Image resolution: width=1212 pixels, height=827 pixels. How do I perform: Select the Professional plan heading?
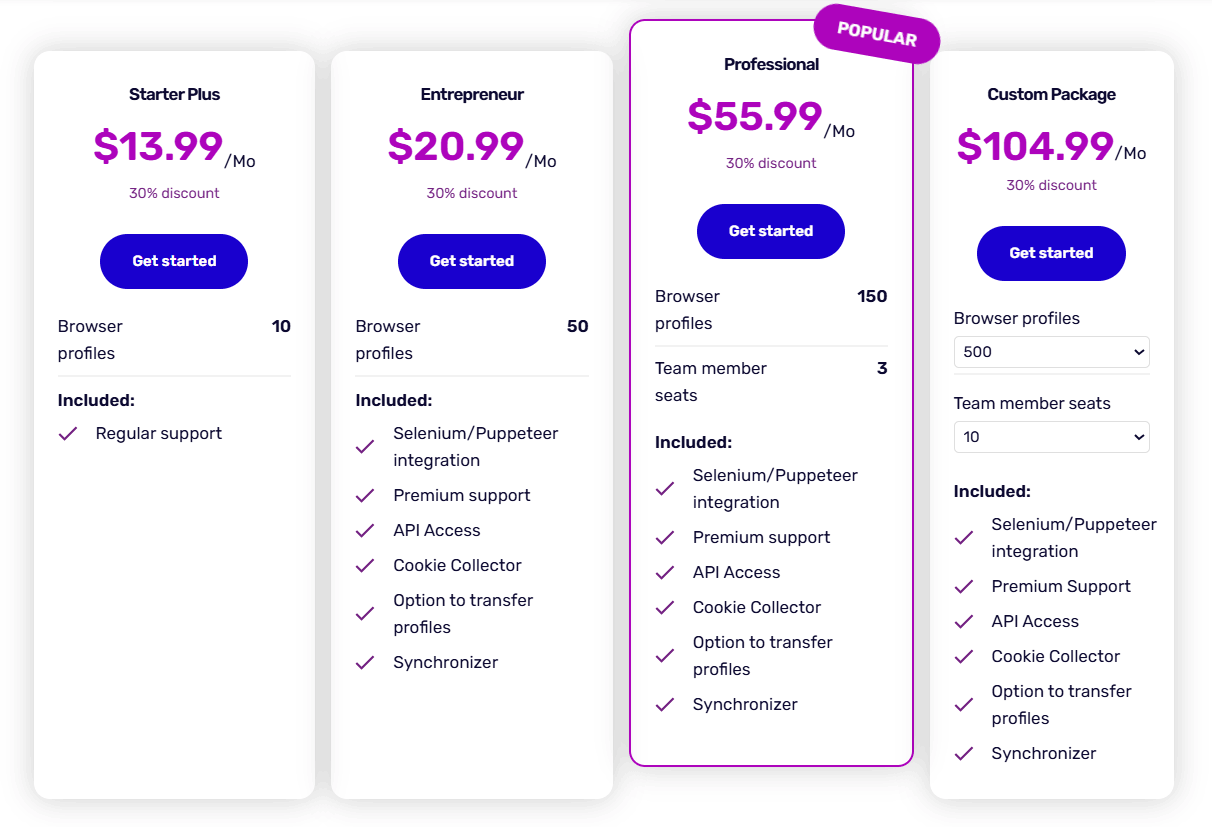[x=771, y=63]
